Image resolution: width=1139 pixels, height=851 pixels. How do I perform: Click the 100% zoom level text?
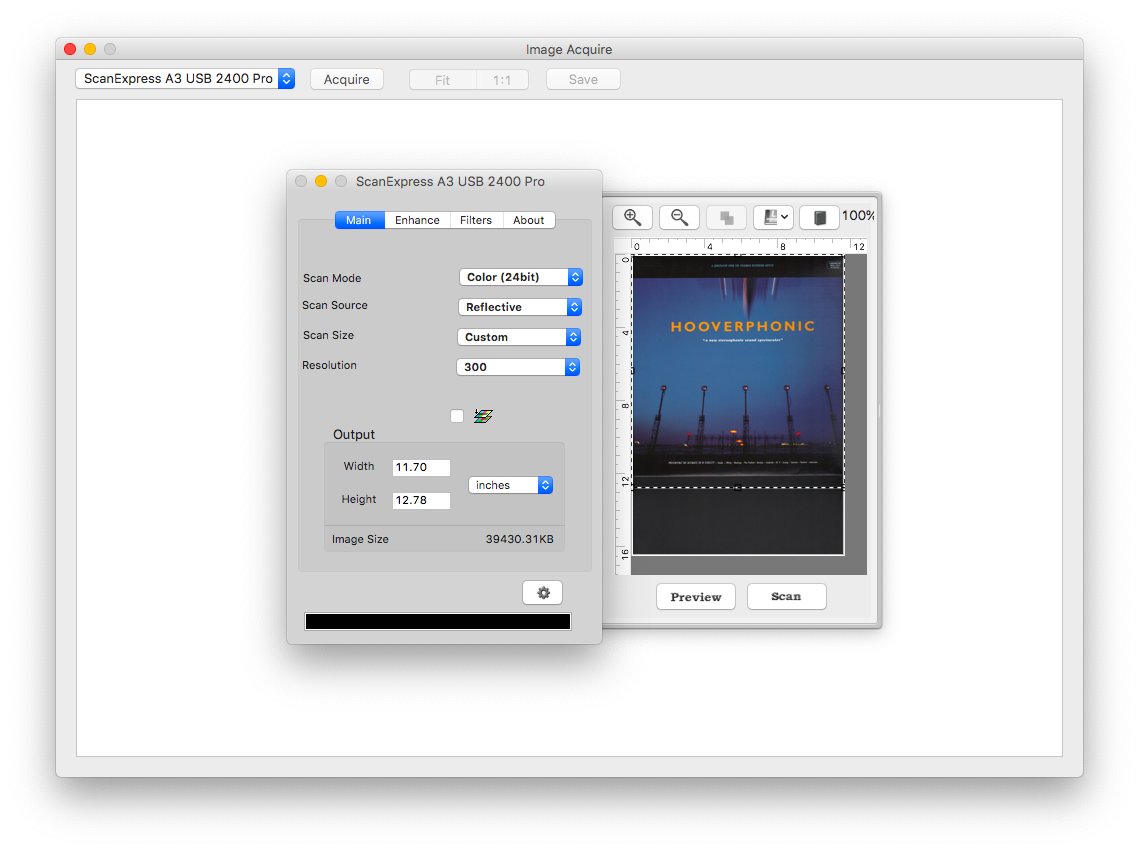(x=858, y=216)
